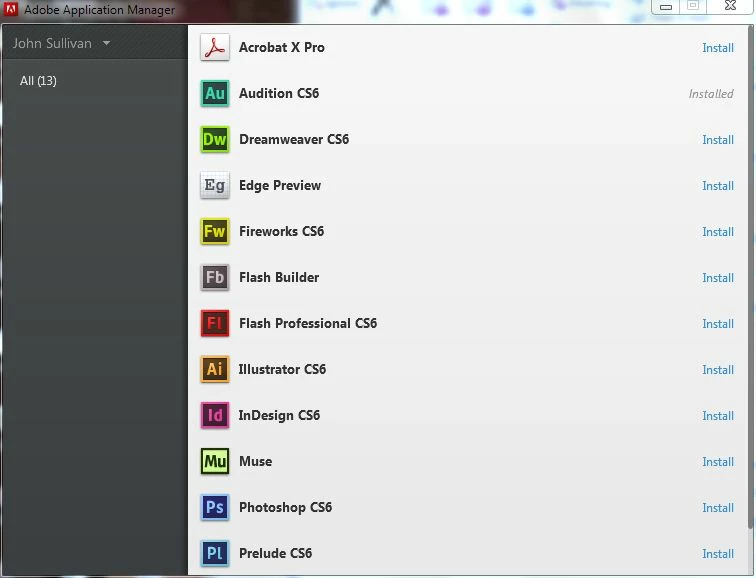The width and height of the screenshot is (756, 578).
Task: Click the Flash Professional Fl icon
Action: 215,323
